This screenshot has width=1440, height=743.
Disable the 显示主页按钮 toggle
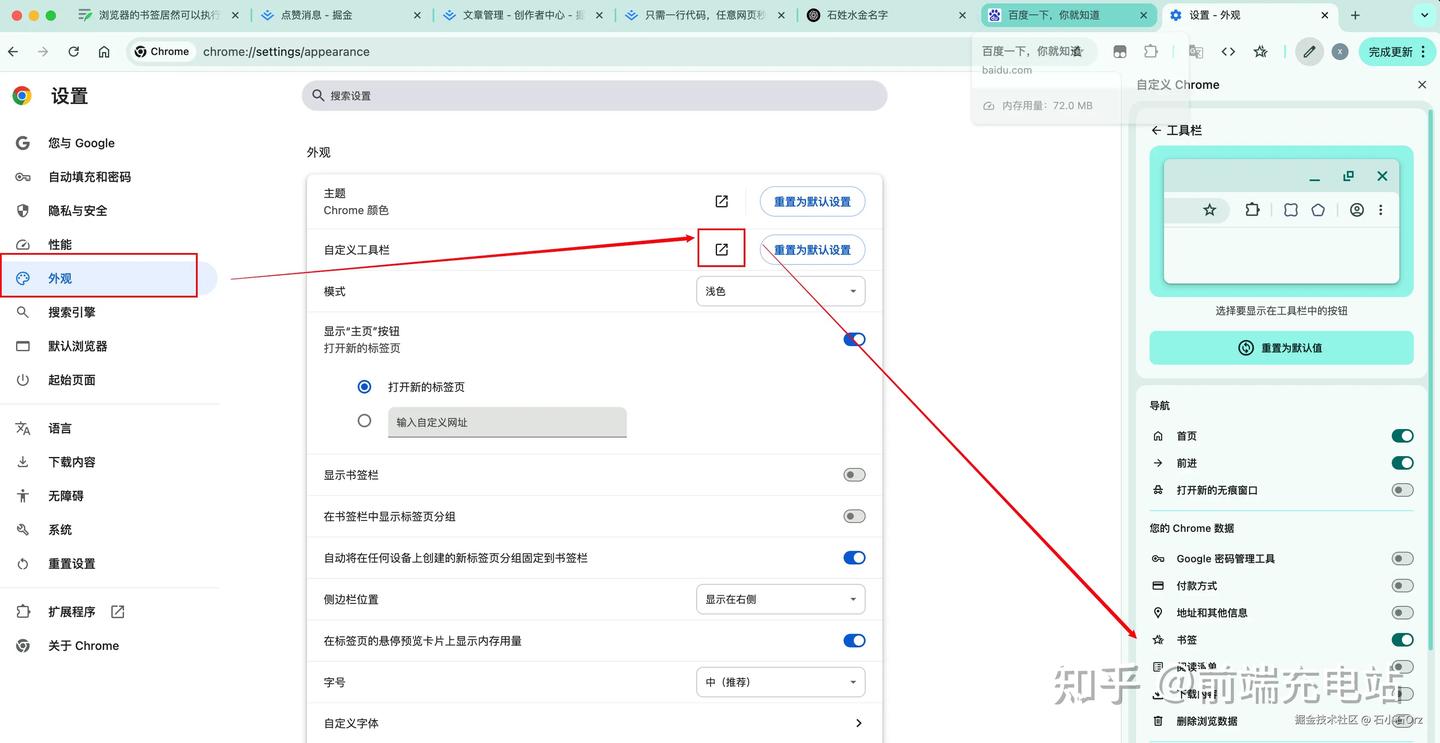[x=853, y=339]
